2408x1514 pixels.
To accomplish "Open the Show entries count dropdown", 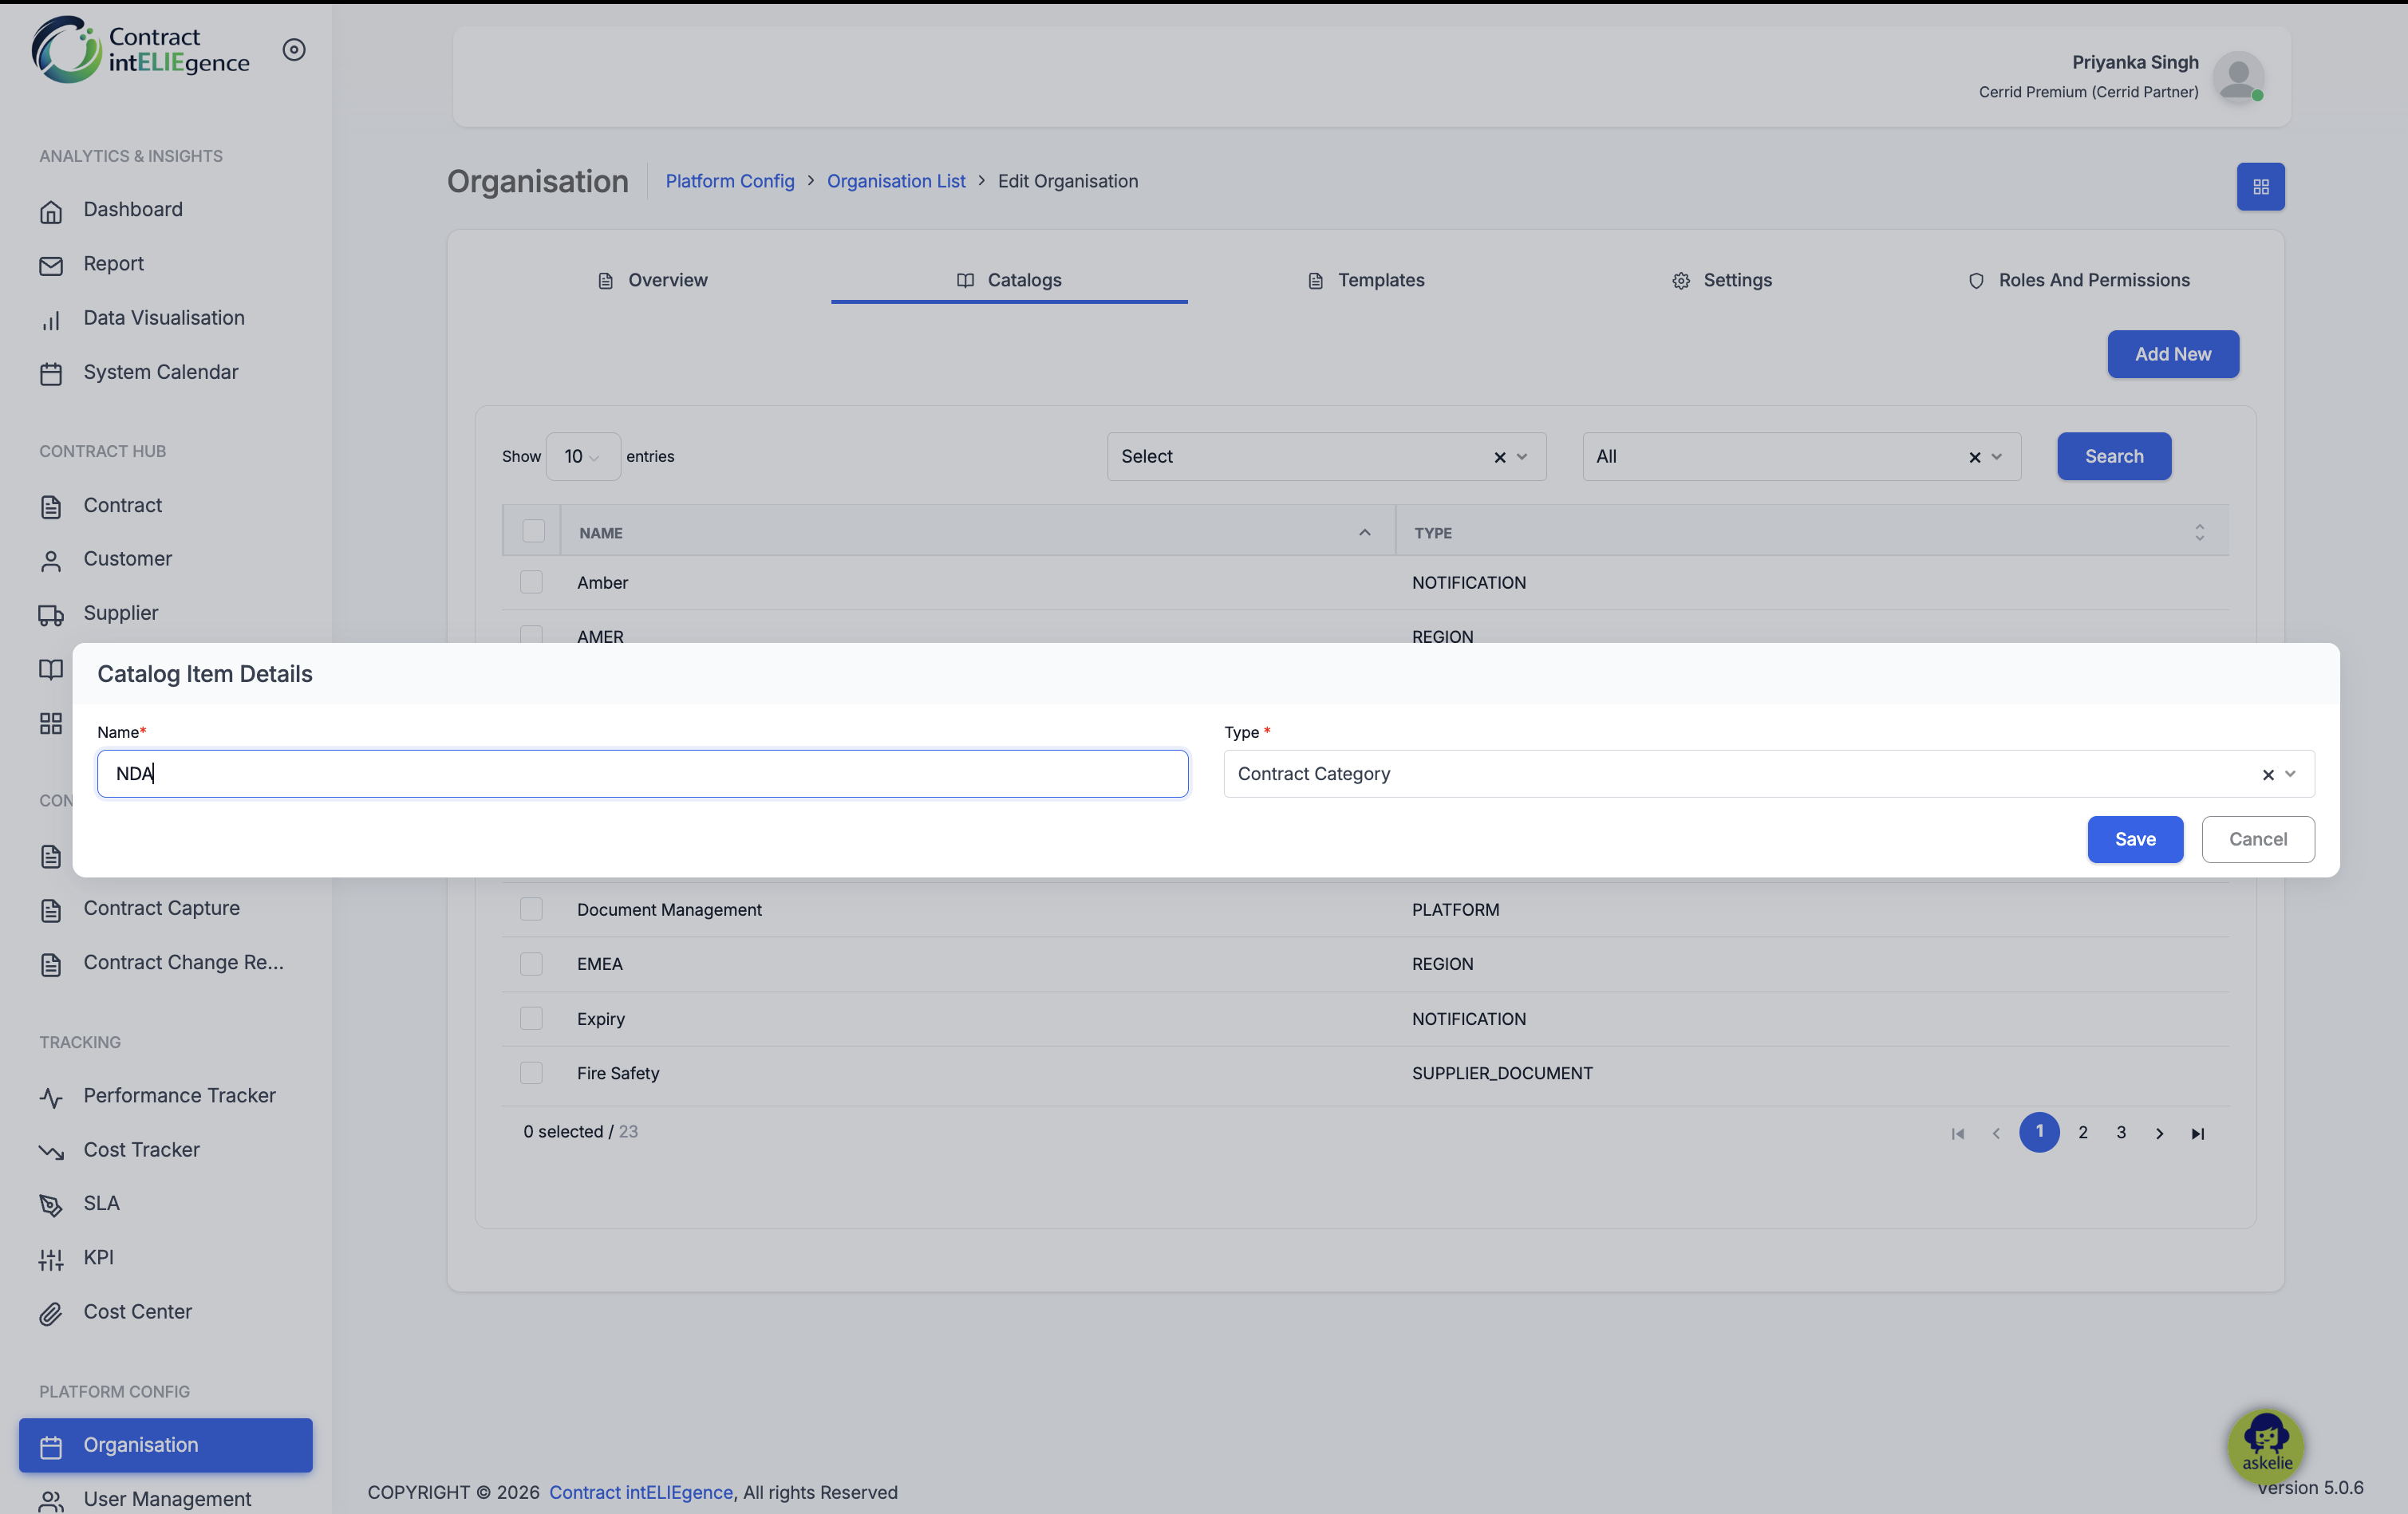I will point(583,456).
